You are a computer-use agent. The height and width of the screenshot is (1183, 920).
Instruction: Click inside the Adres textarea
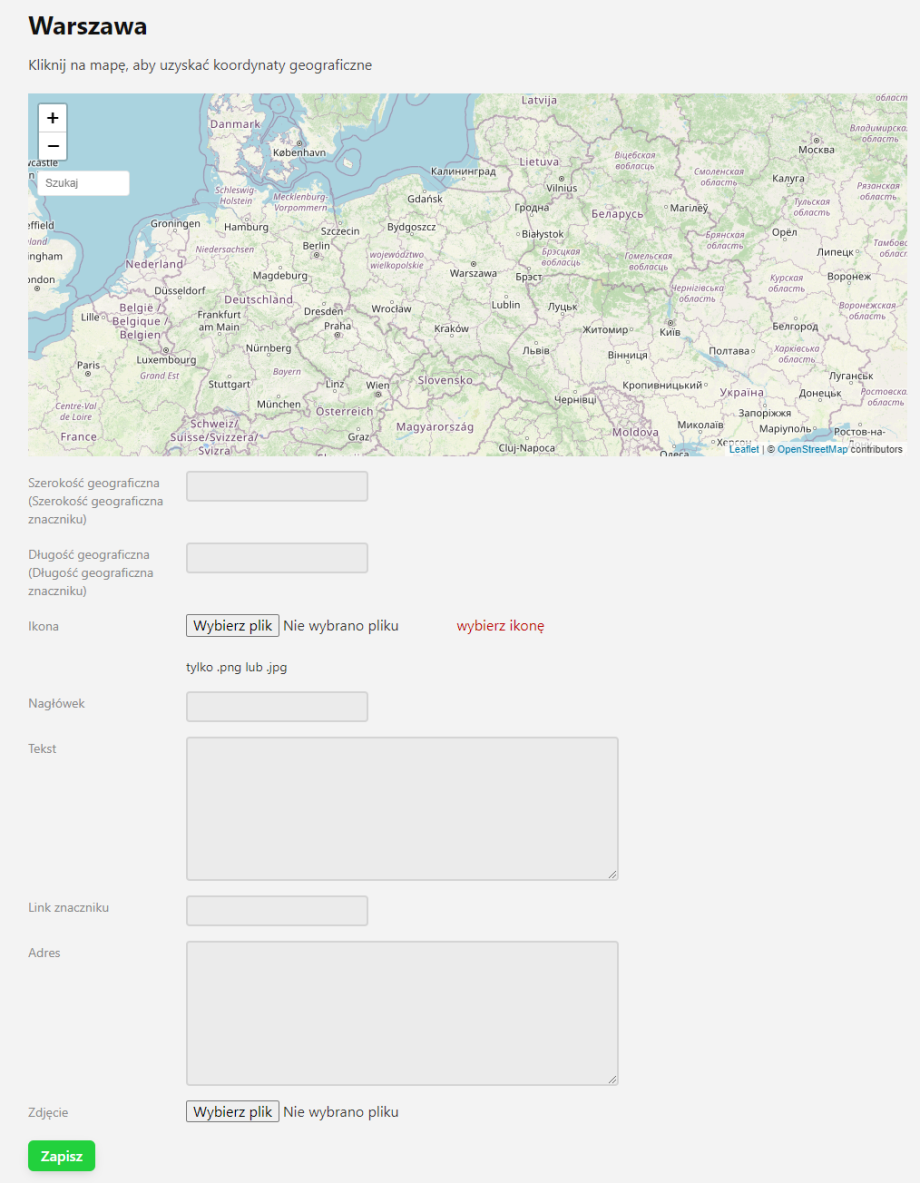[x=402, y=1012]
